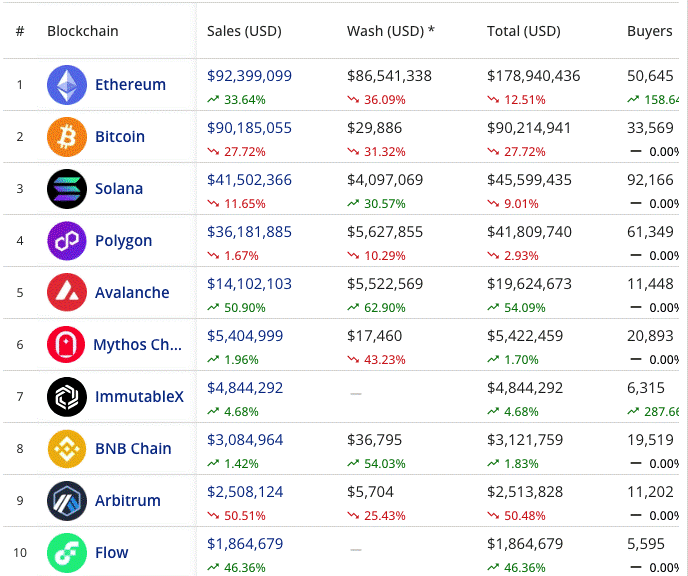Select ImmutableX buyers count 6,315
The width and height of the screenshot is (688, 576).
point(646,388)
